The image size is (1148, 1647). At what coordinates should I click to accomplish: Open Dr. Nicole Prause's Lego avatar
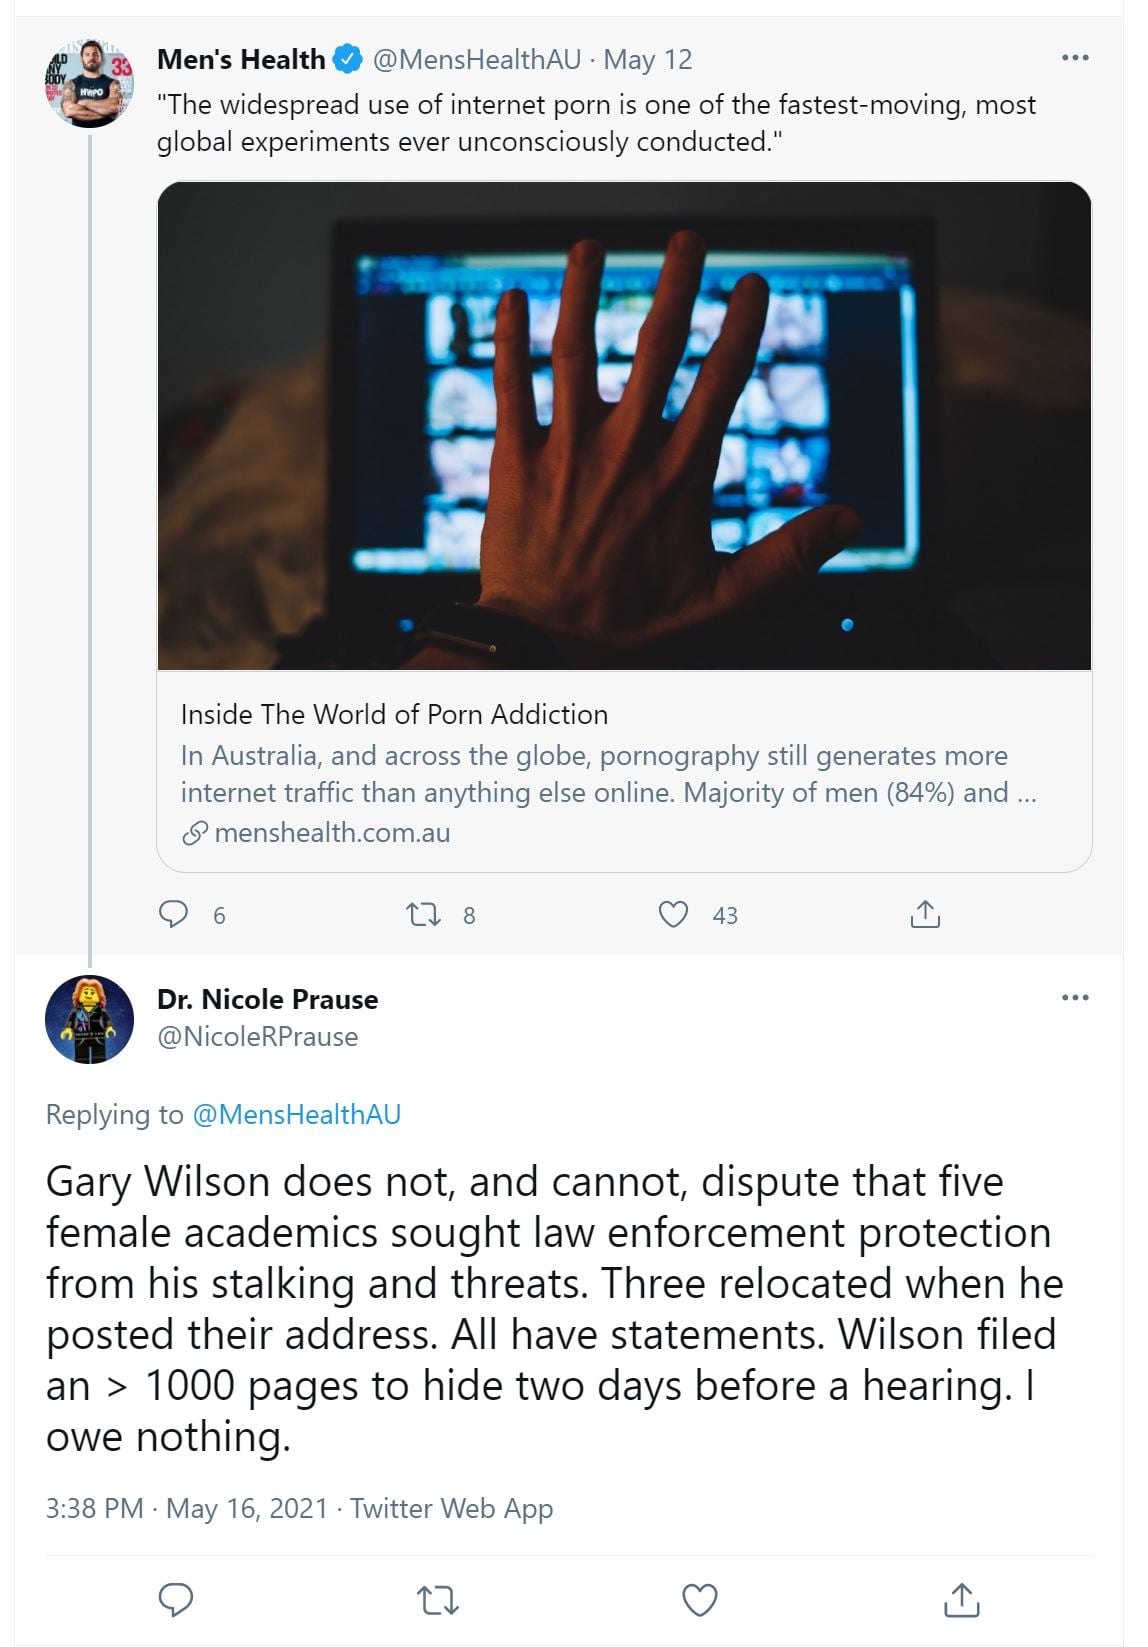pos(89,1019)
